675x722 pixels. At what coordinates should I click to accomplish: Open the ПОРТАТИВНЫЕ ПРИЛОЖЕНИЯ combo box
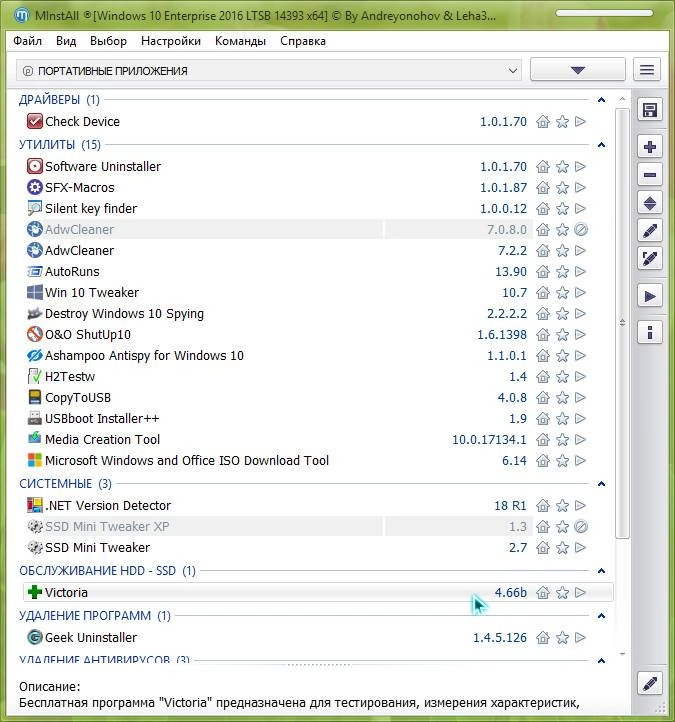point(269,70)
